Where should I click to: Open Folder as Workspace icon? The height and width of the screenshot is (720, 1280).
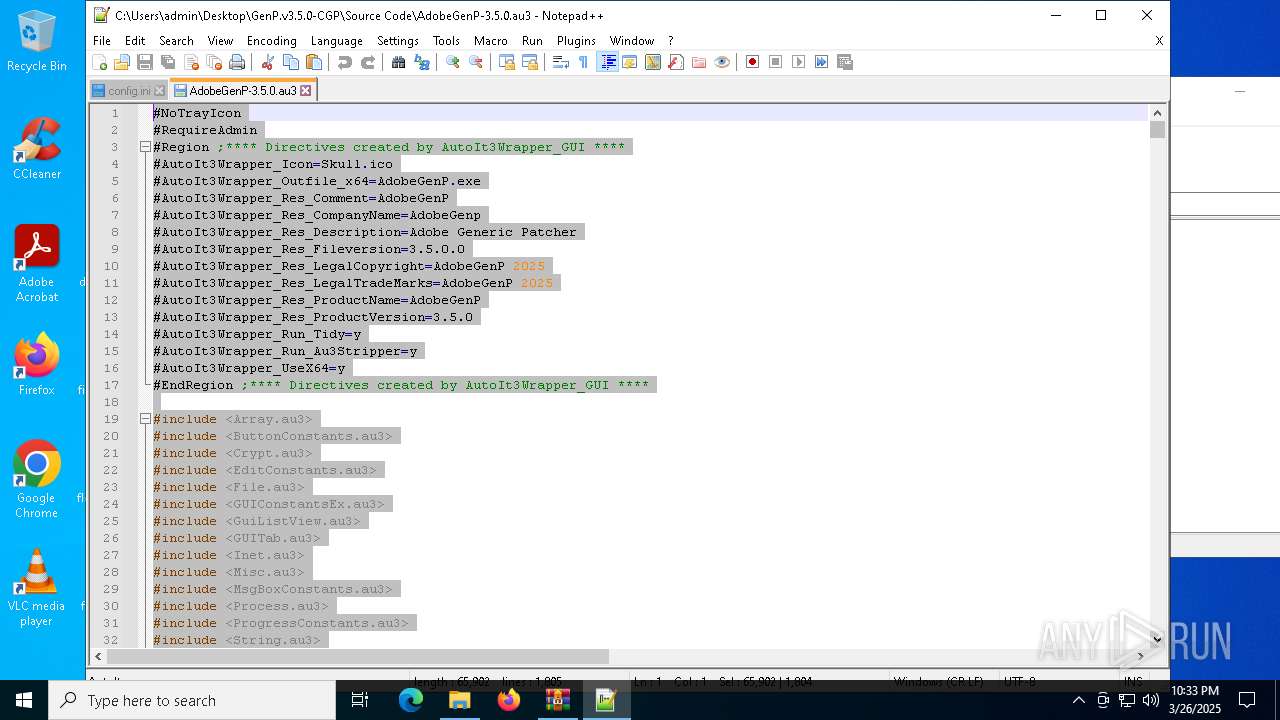tap(699, 62)
